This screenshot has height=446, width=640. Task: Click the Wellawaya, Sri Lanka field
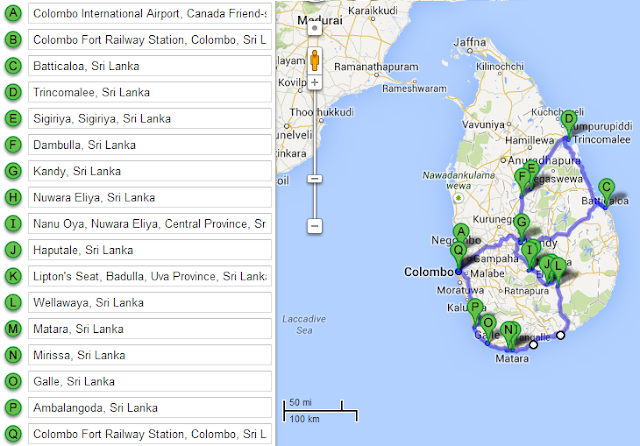tap(150, 302)
